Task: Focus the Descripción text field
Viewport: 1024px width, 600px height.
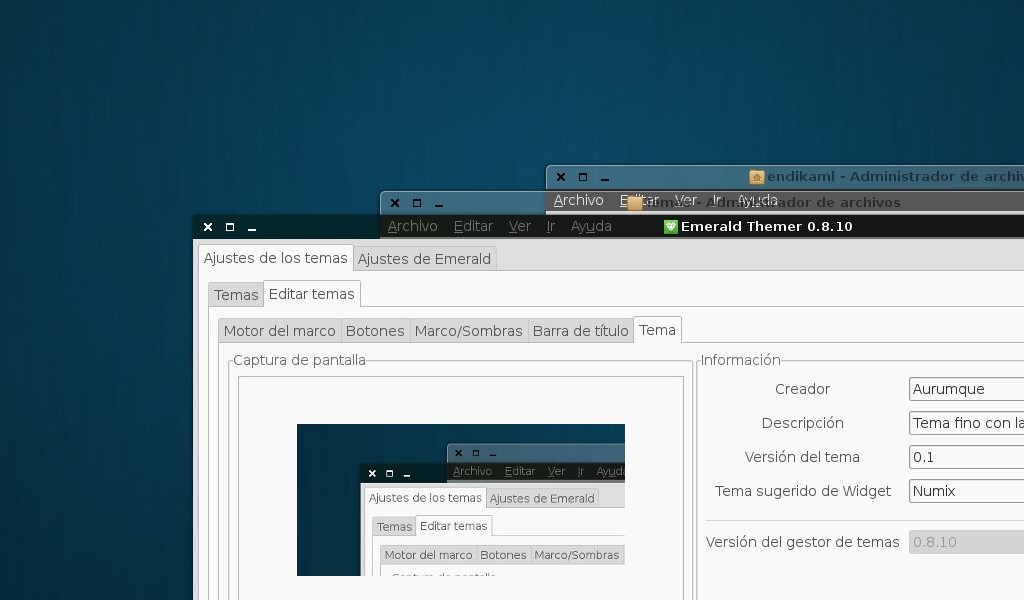Action: tap(967, 423)
